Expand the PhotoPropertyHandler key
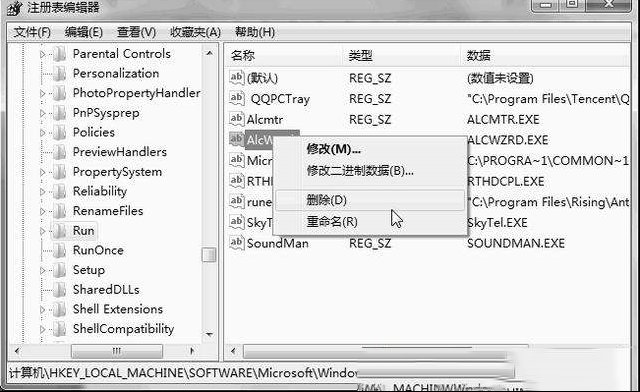Viewport: 640px width, 392px height. pyautogui.click(x=42, y=93)
